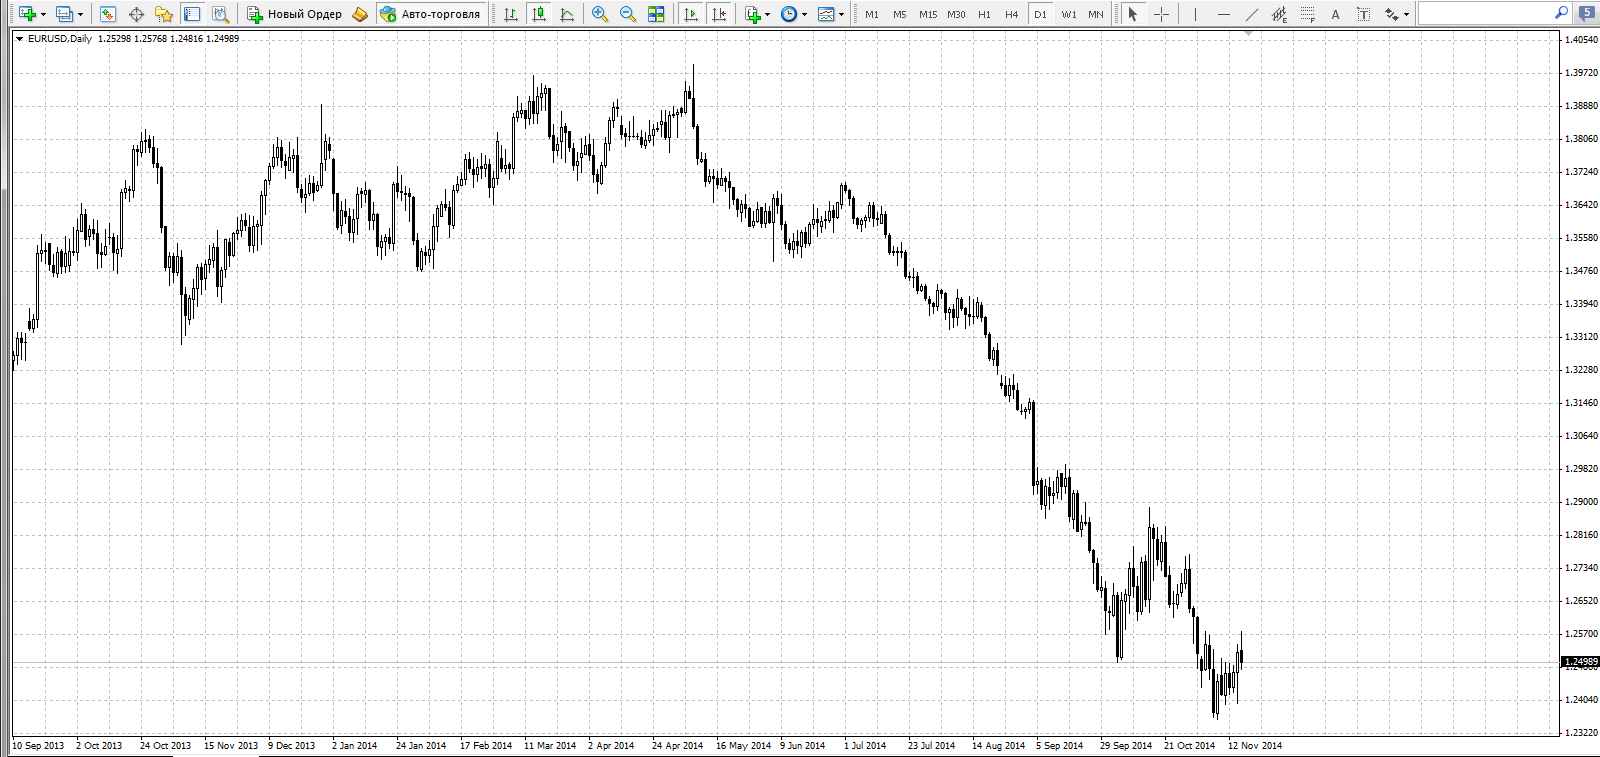Screen dimensions: 1600x757
Task: Toggle the Авто-торговля button
Action: coord(431,14)
